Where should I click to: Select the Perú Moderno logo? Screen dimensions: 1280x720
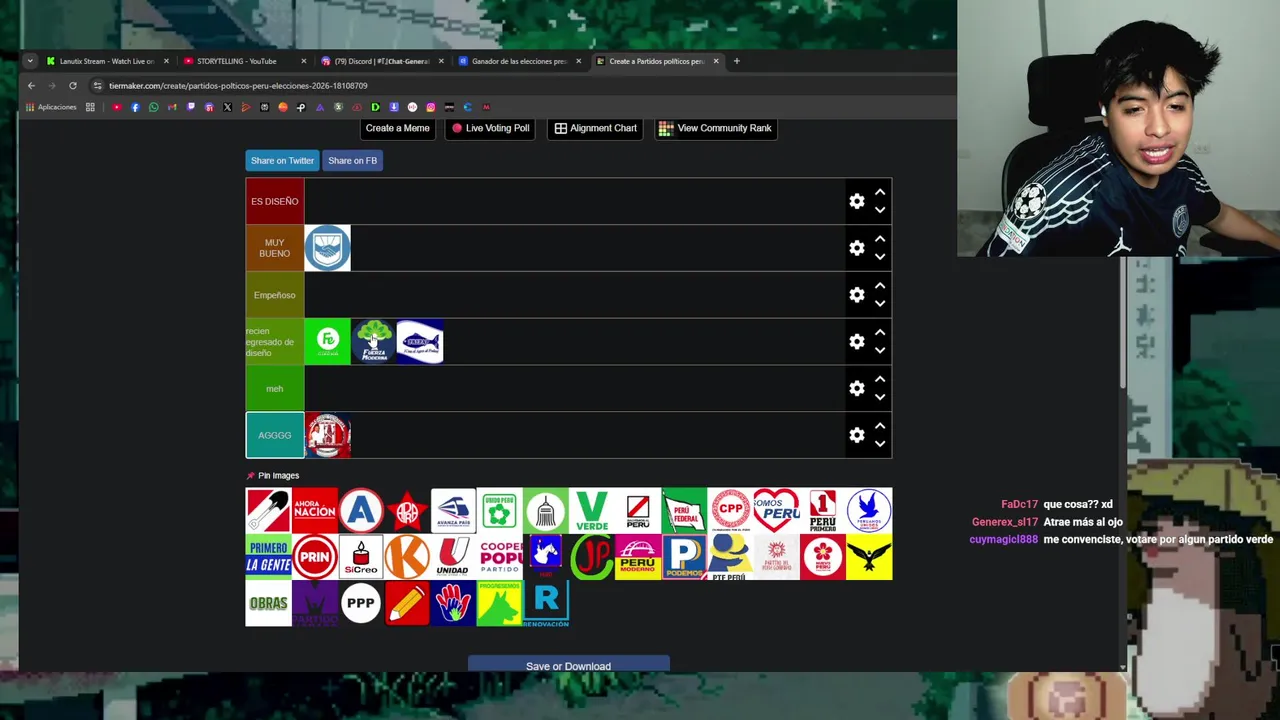pyautogui.click(x=638, y=557)
